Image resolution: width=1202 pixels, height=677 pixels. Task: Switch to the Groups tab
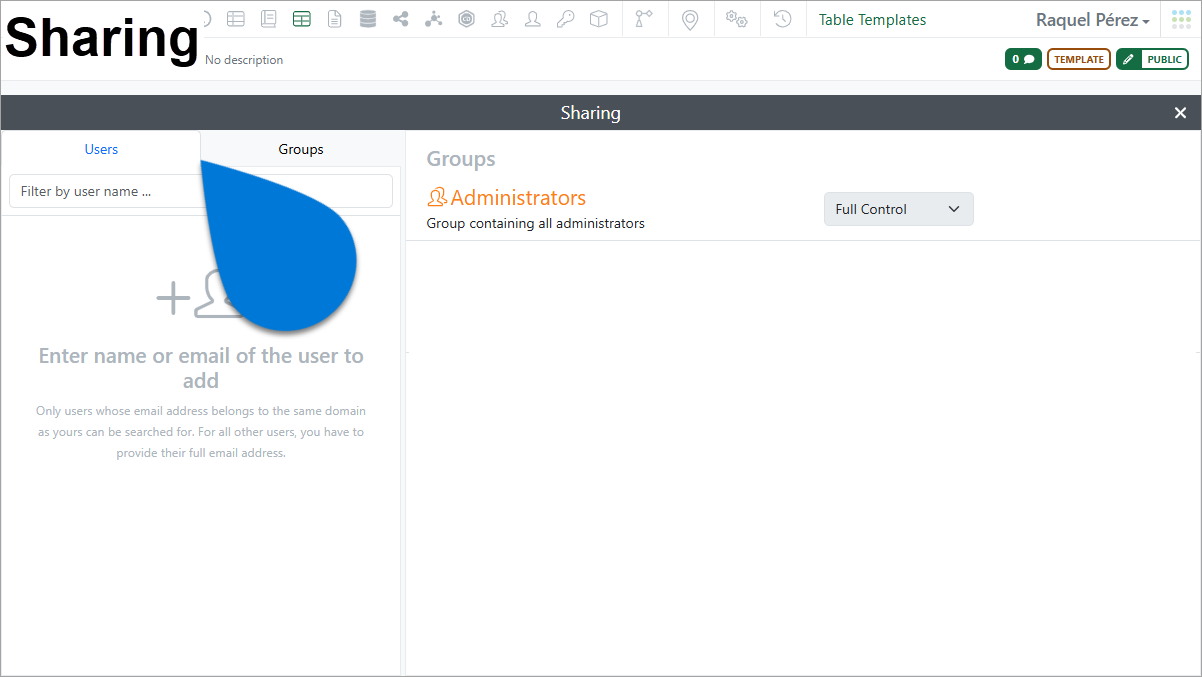[301, 148]
